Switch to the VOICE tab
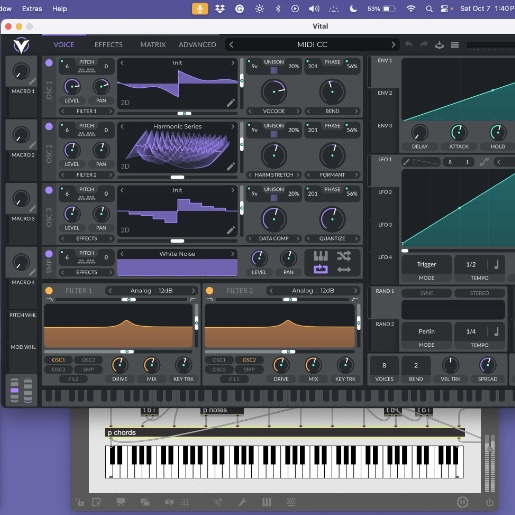515x515 pixels. [x=64, y=45]
